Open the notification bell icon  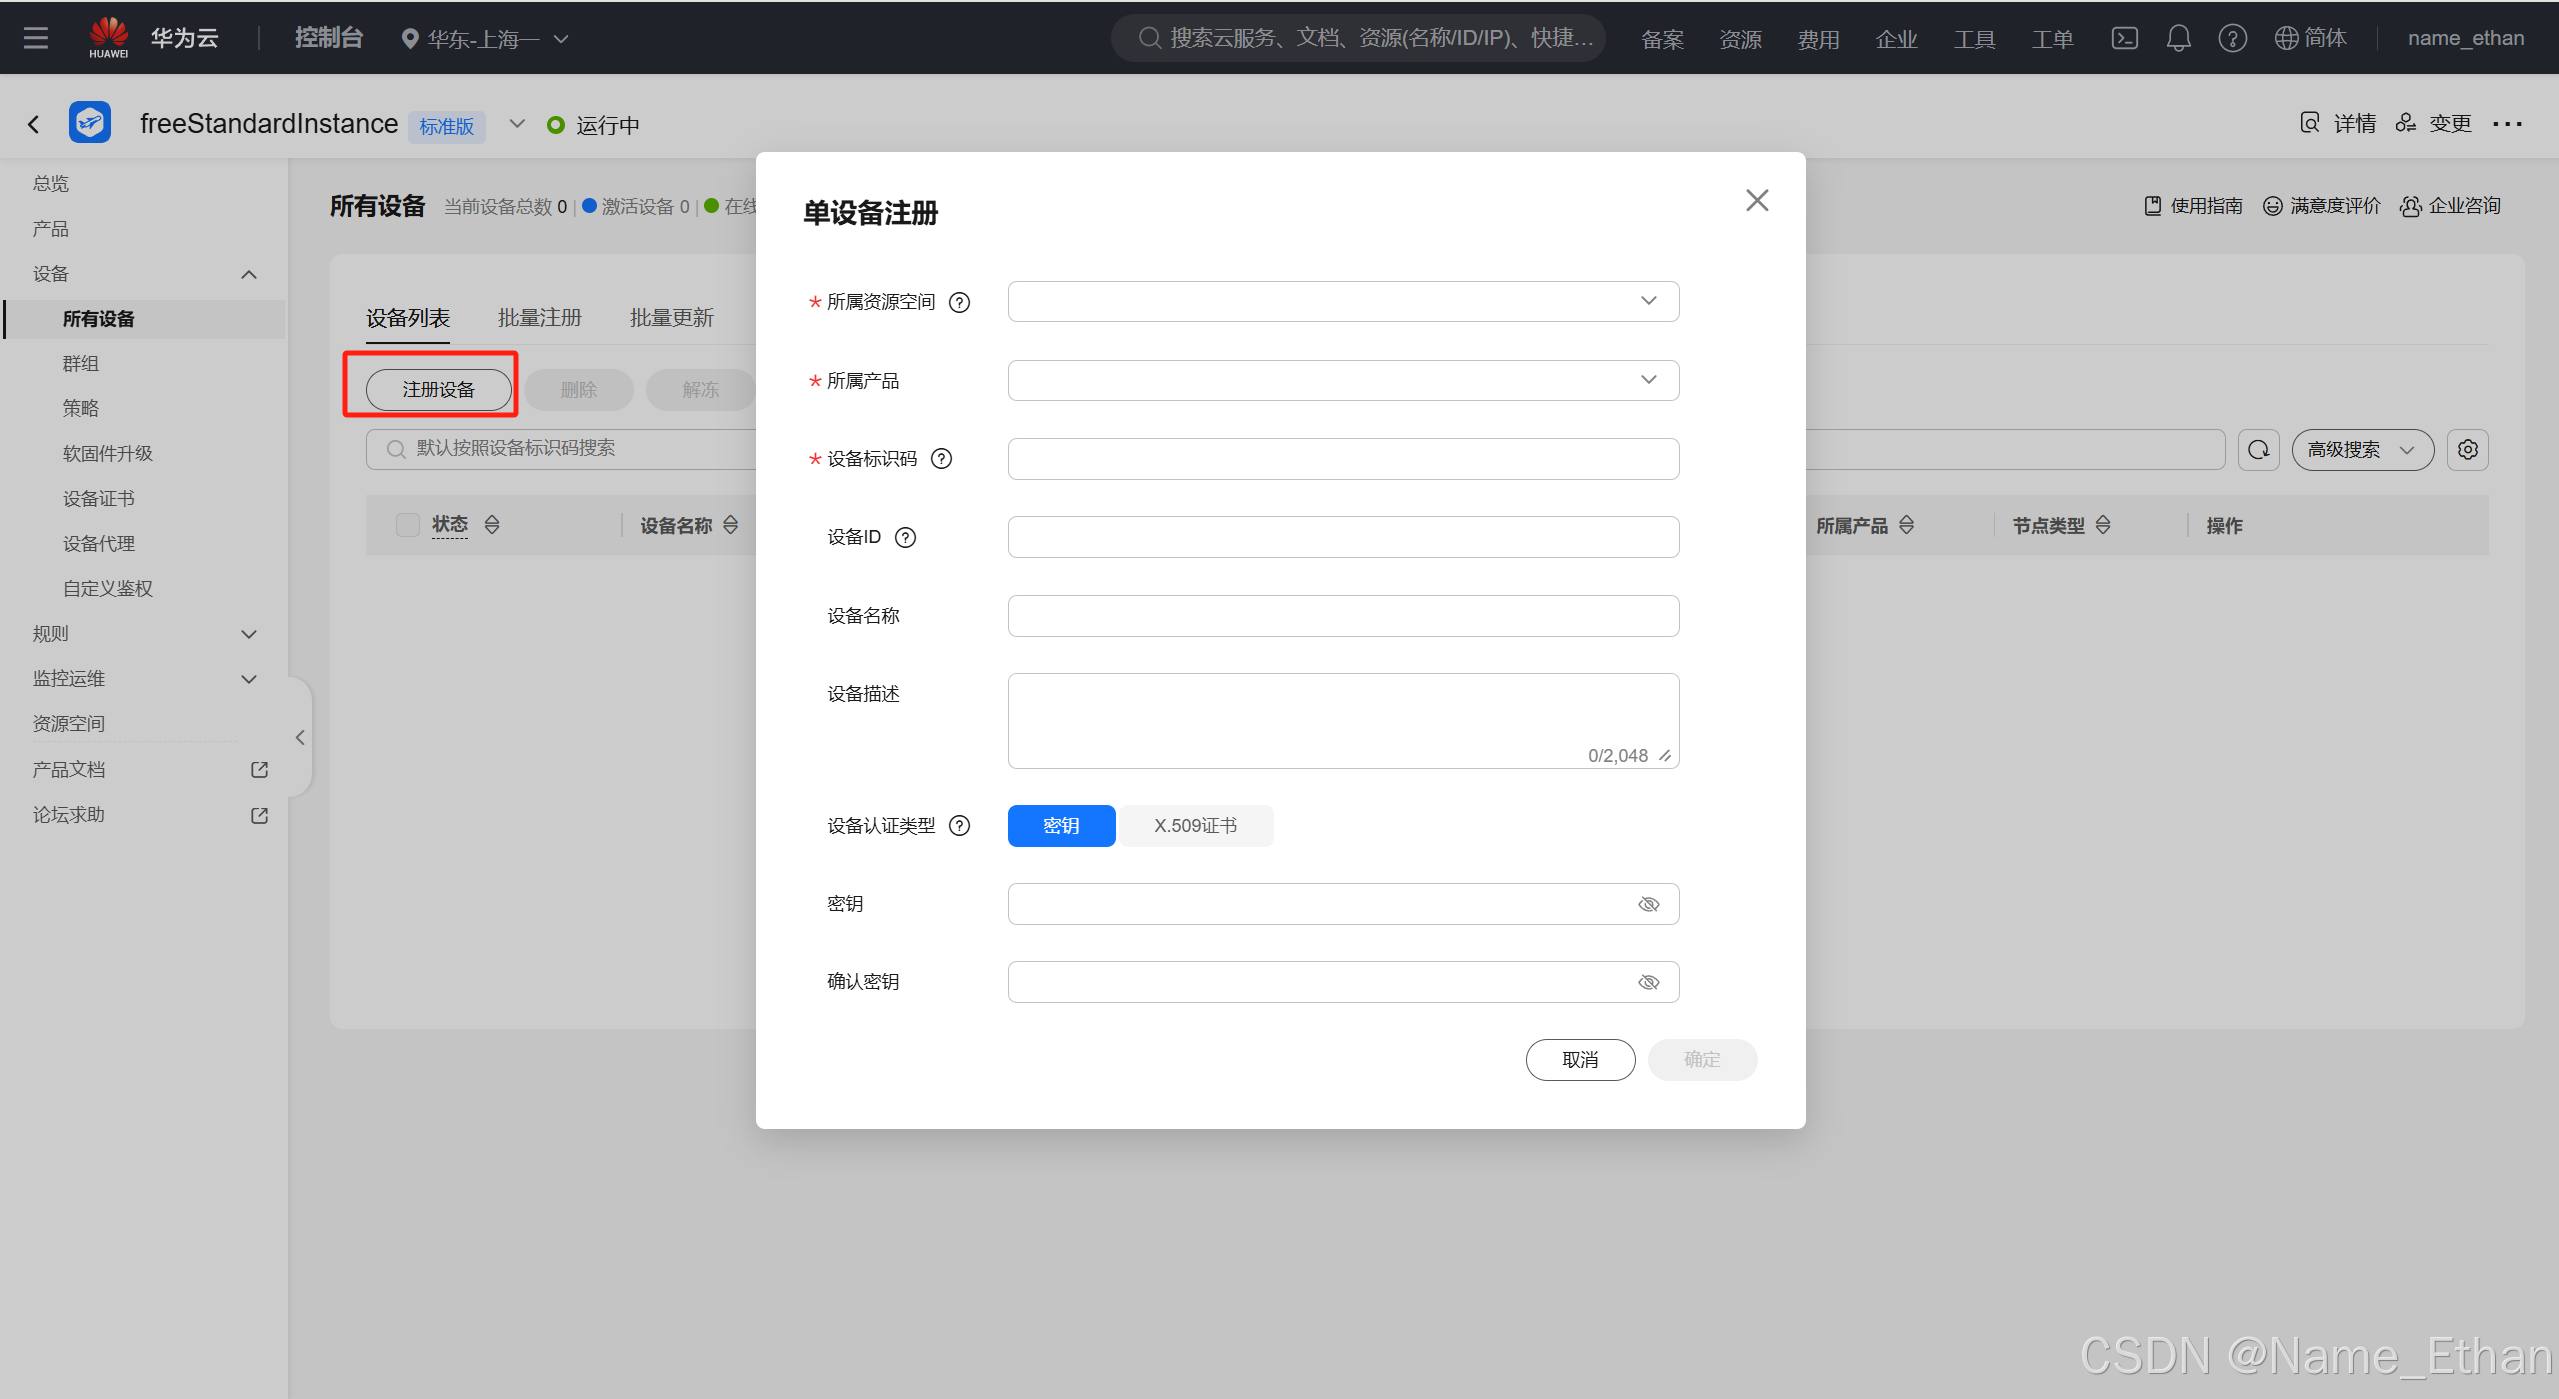(x=2178, y=38)
